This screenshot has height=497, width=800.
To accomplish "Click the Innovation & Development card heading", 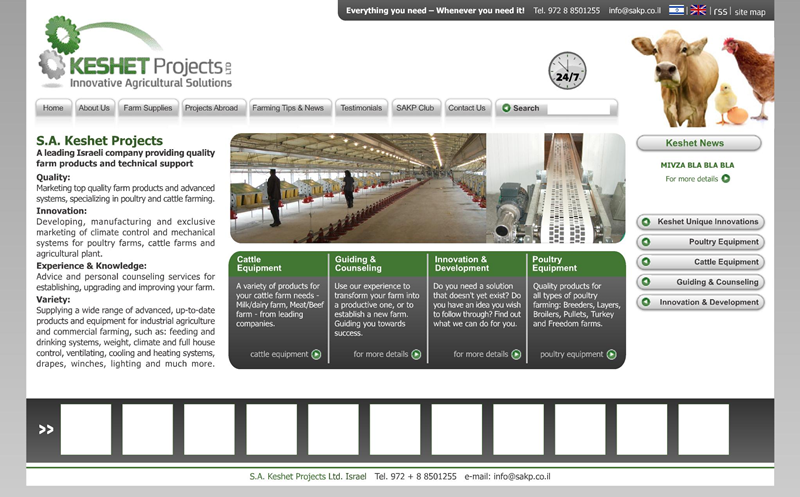I will pyautogui.click(x=461, y=264).
